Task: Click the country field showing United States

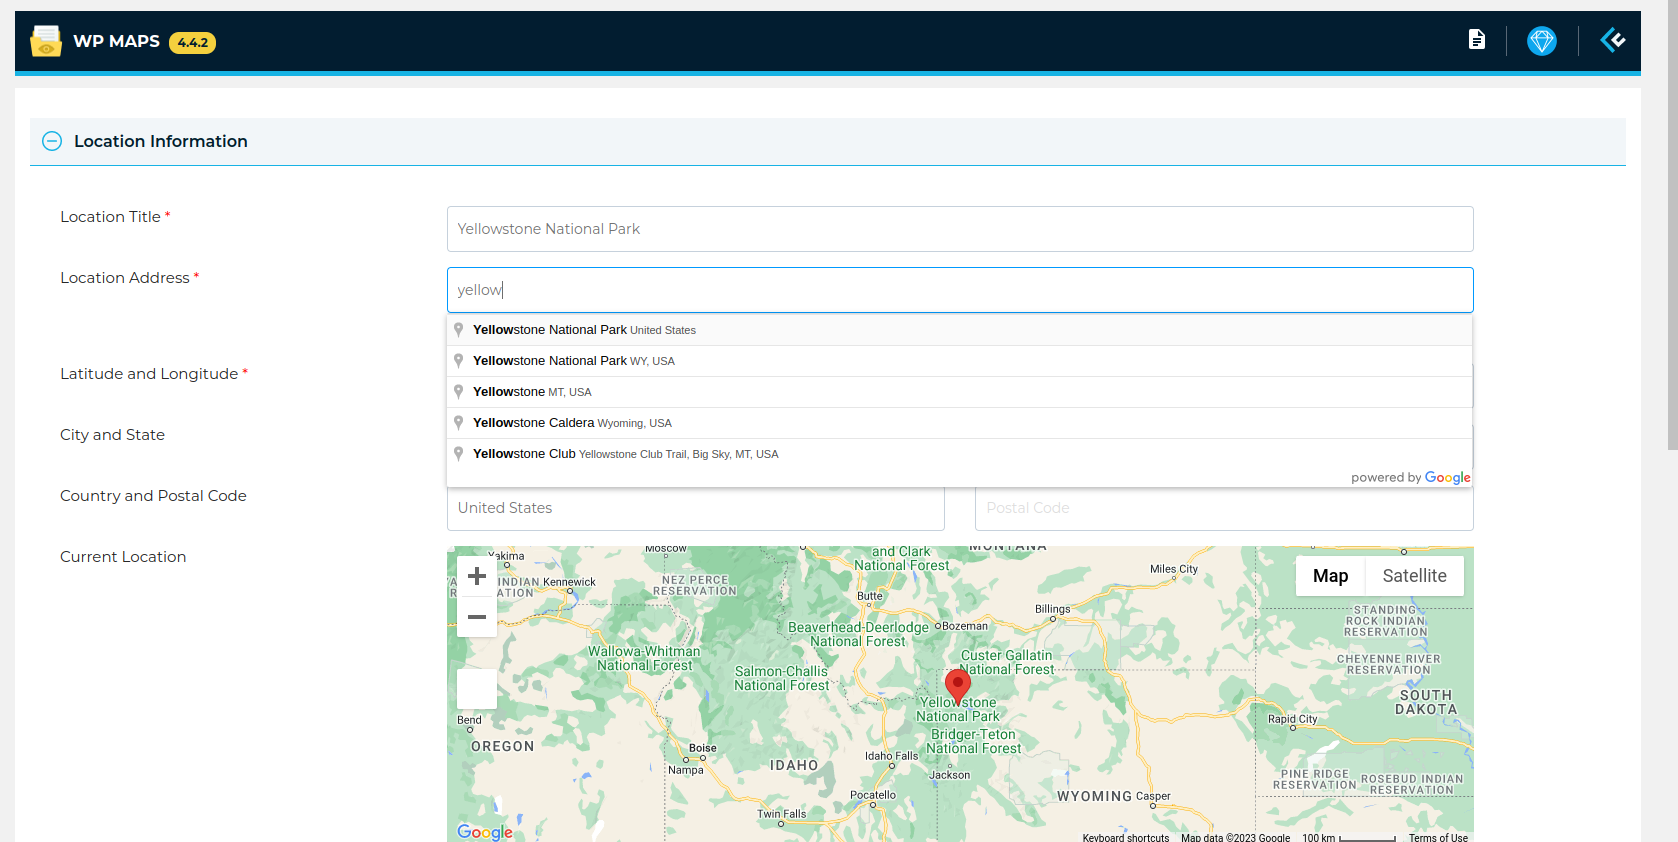Action: 696,509
